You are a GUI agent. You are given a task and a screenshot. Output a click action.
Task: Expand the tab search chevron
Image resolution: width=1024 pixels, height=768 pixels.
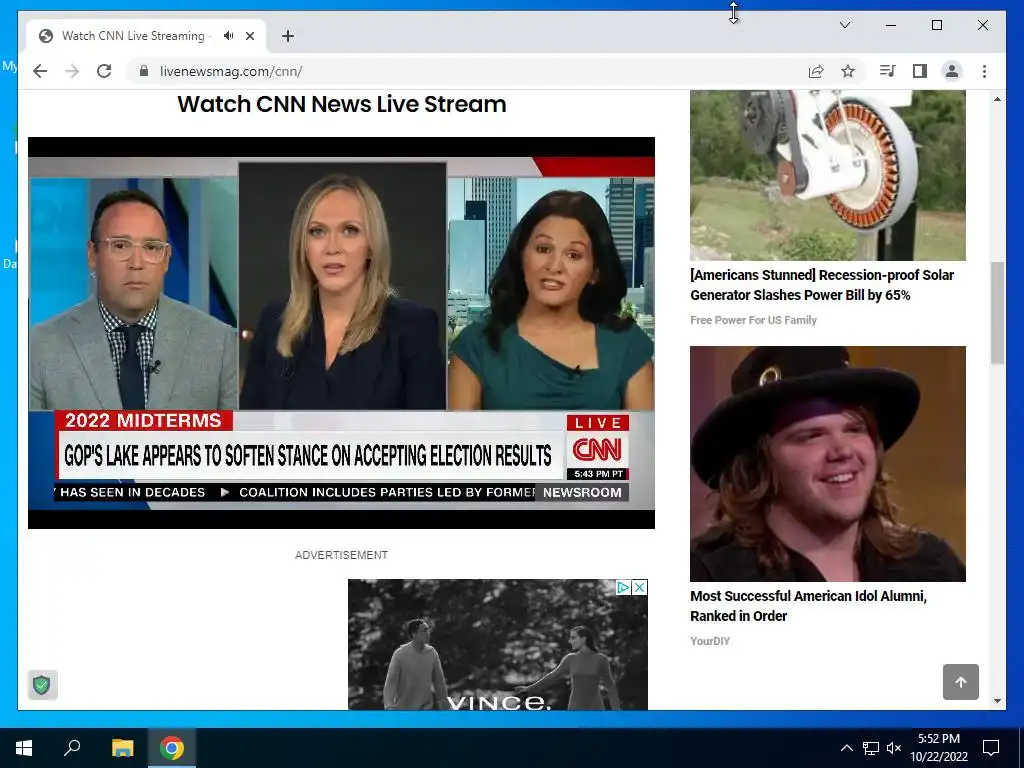click(844, 25)
